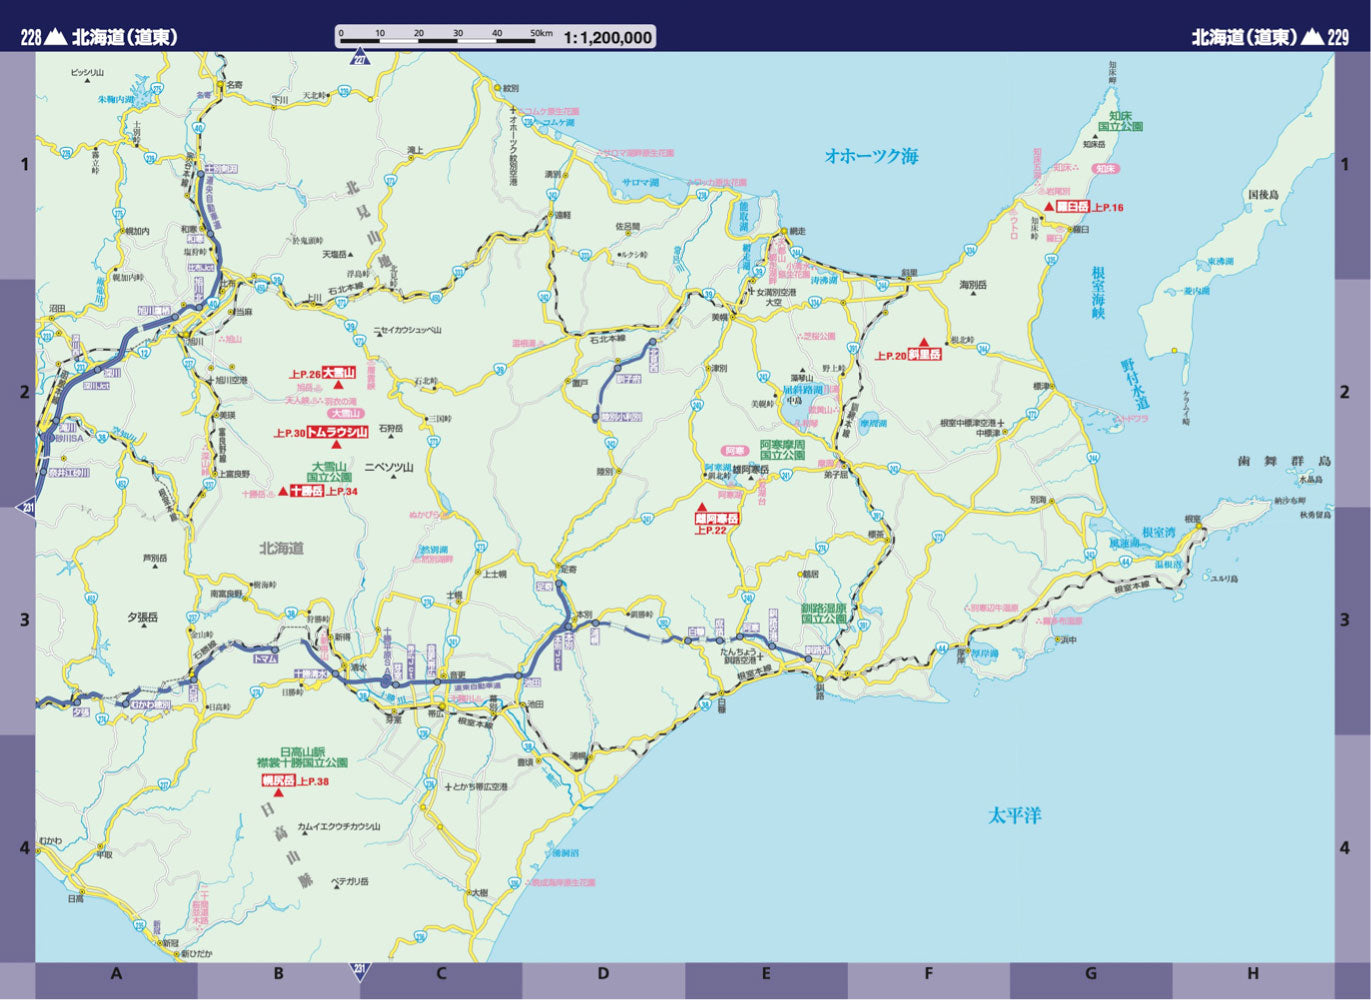Screen dimensions: 1371x1000
Task: Click page number 229 in header
Action: point(1338,37)
